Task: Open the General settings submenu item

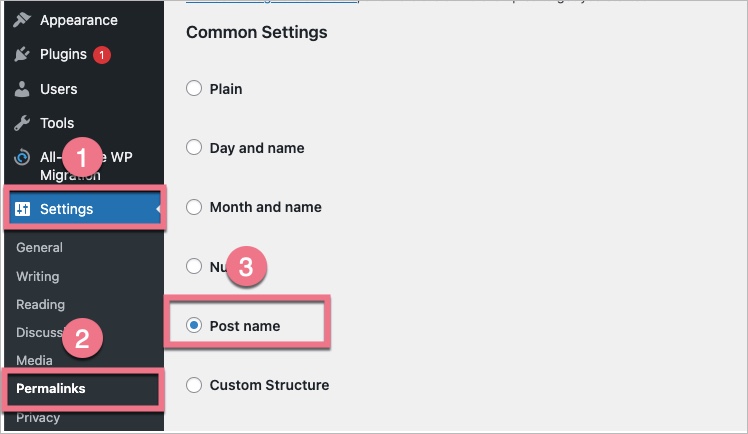Action: (39, 248)
